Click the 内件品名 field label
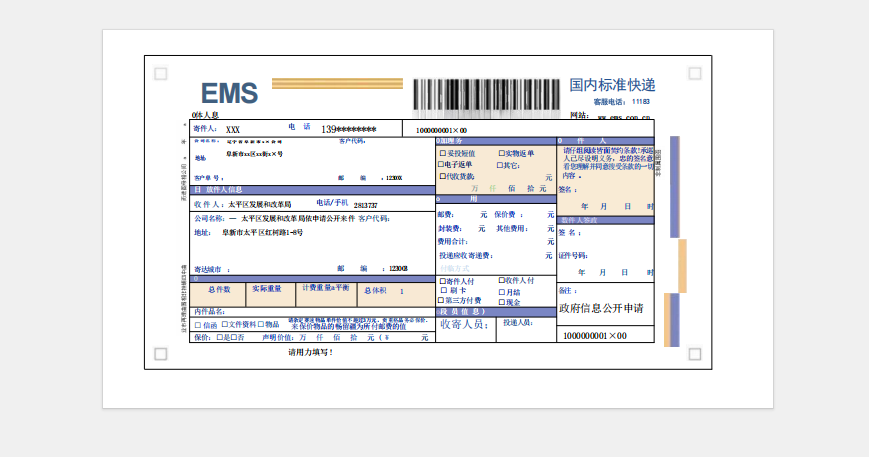The height and width of the screenshot is (457, 869). pyautogui.click(x=209, y=312)
